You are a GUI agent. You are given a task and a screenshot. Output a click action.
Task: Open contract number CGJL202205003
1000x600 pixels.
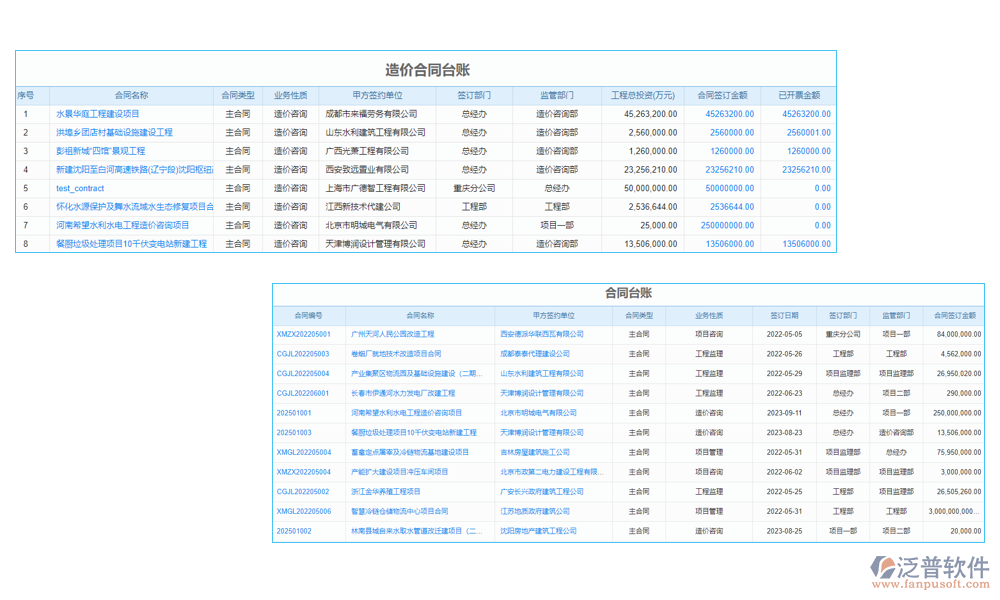(x=303, y=354)
